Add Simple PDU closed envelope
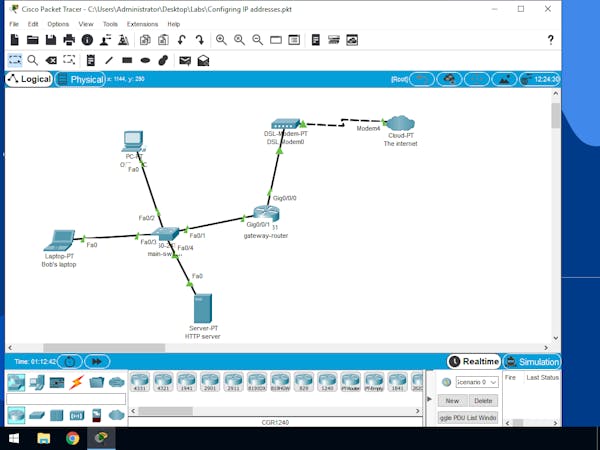The image size is (600, 450). [185, 60]
